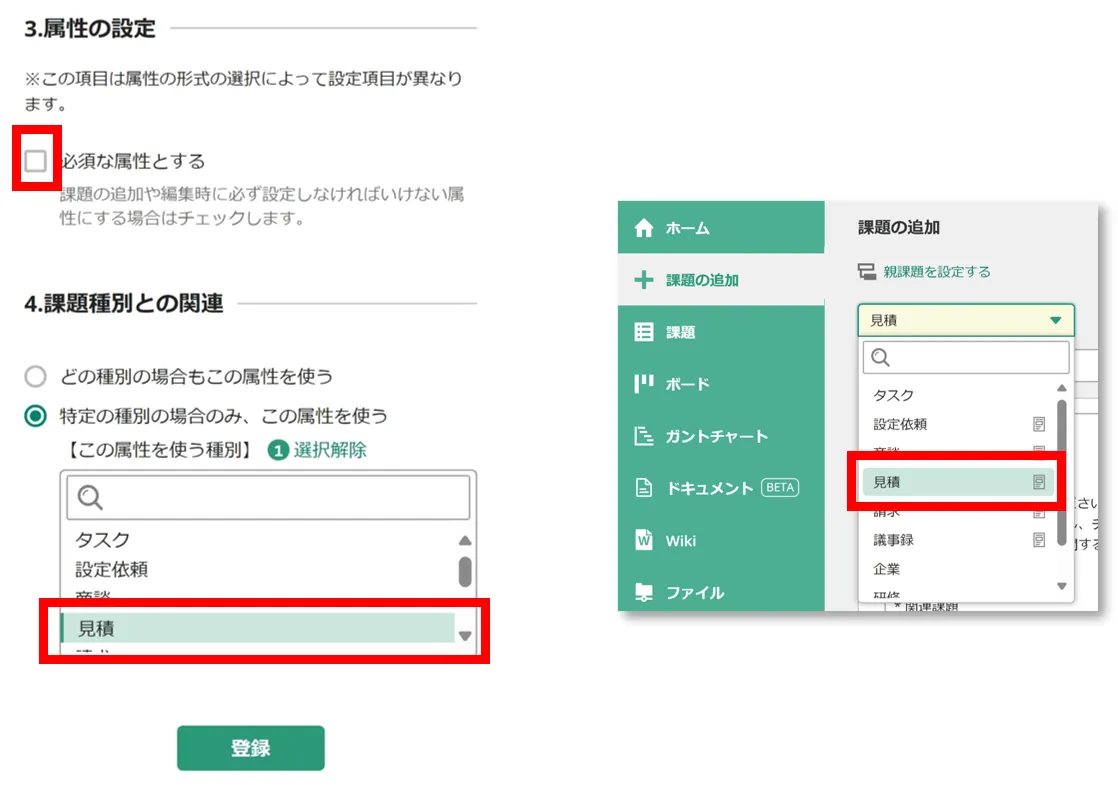Click the Home house icon in sidebar

tap(644, 228)
